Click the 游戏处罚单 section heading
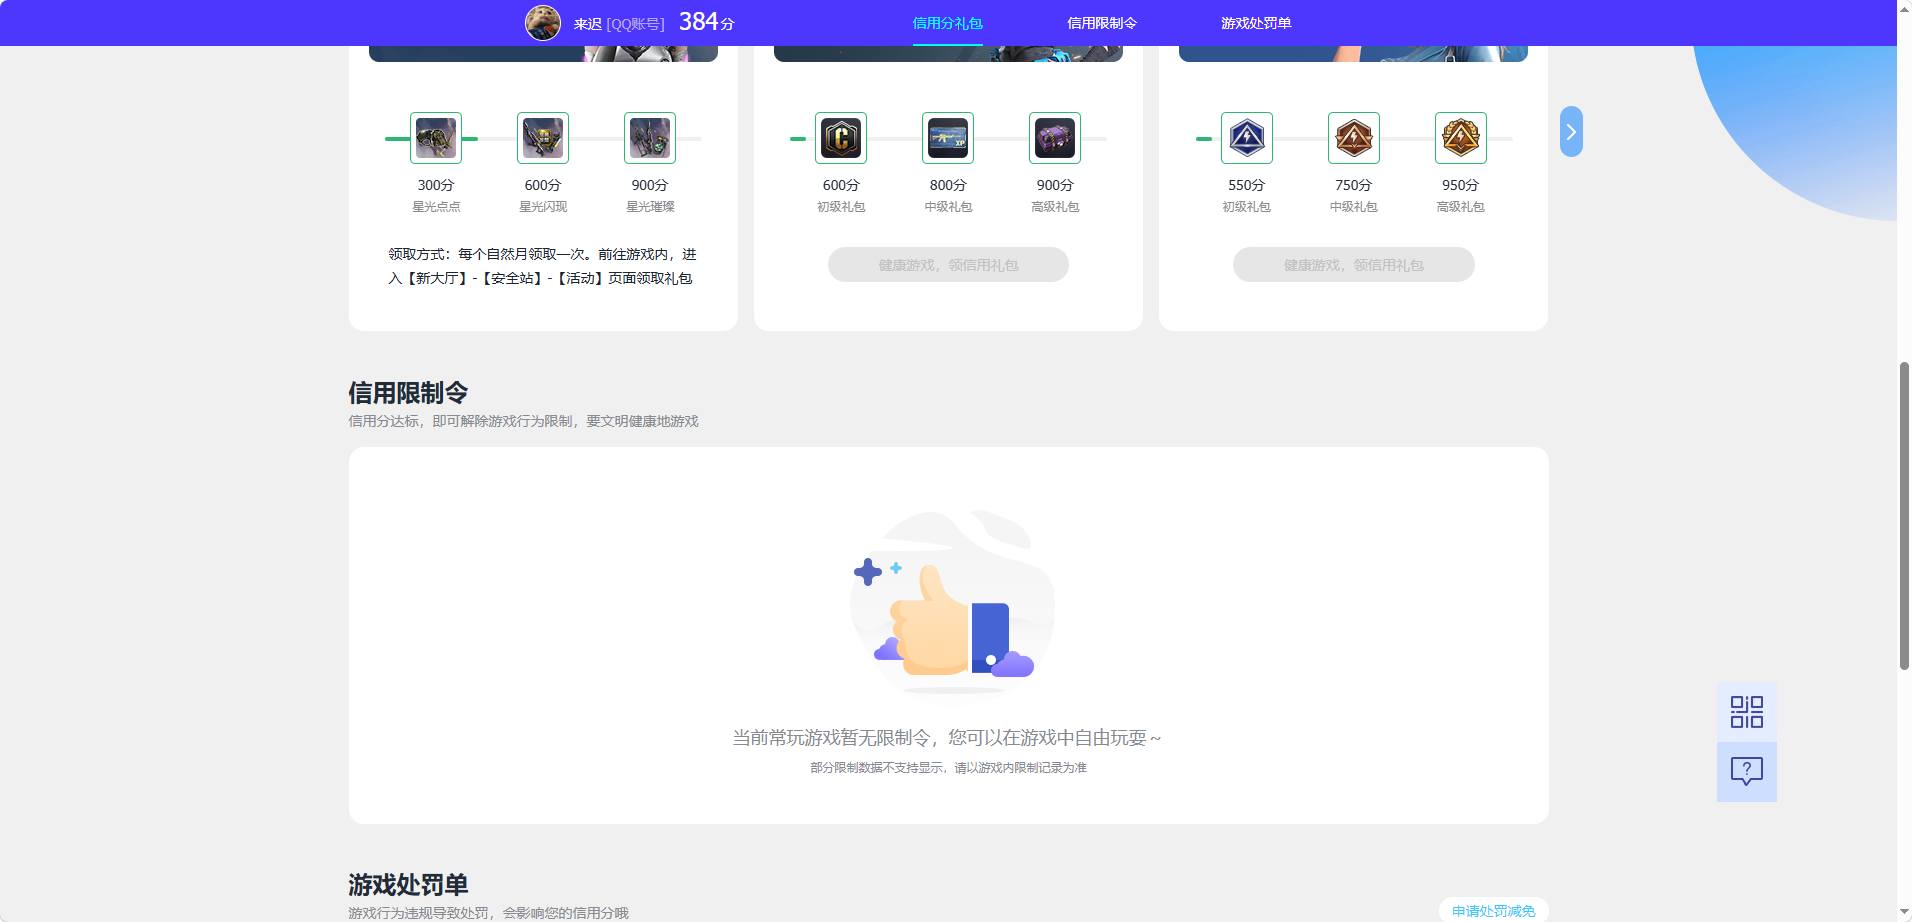This screenshot has width=1912, height=922. (408, 884)
